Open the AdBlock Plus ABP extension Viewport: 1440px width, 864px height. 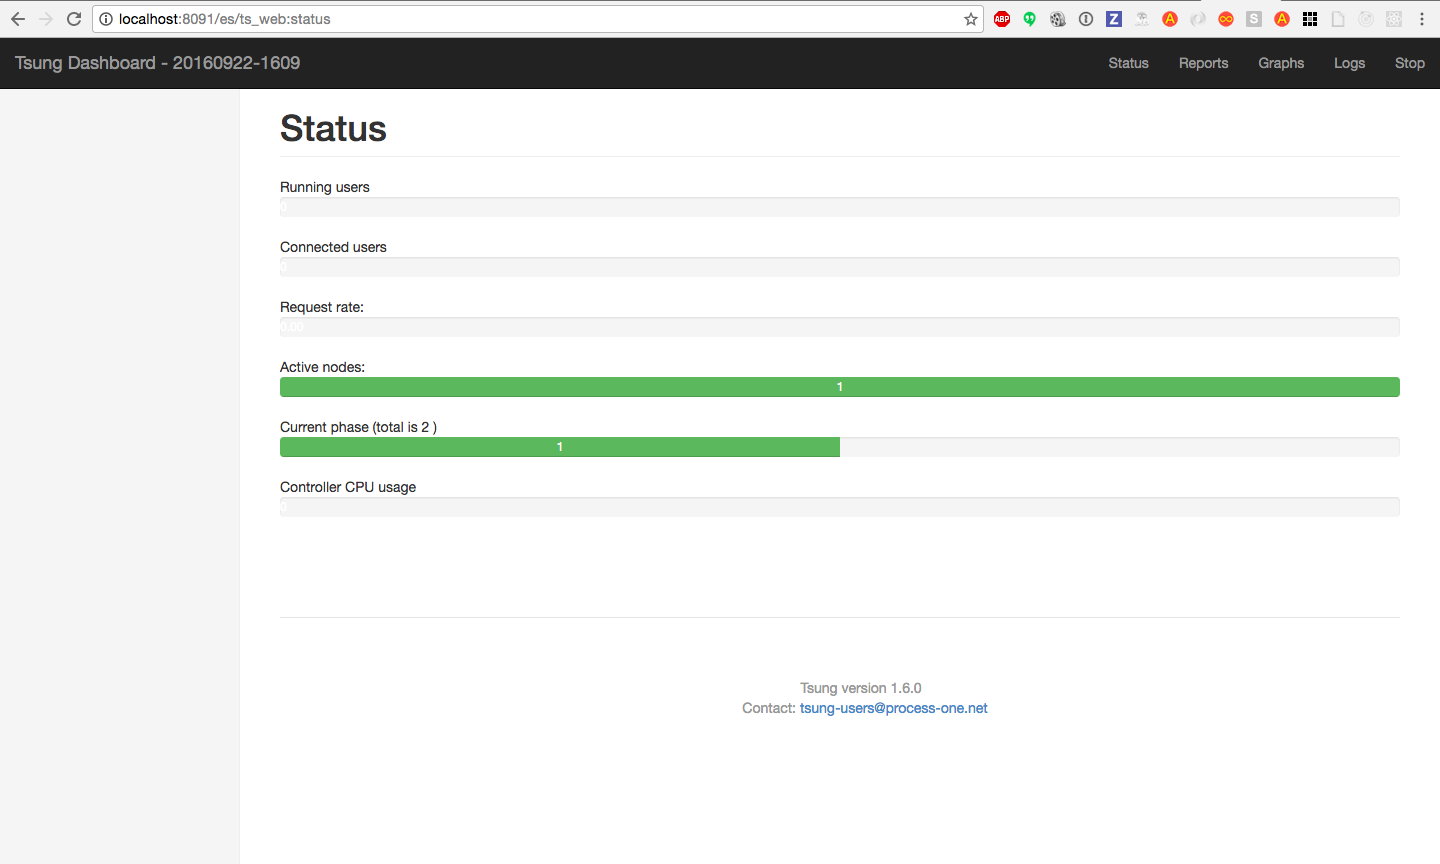coord(1002,19)
